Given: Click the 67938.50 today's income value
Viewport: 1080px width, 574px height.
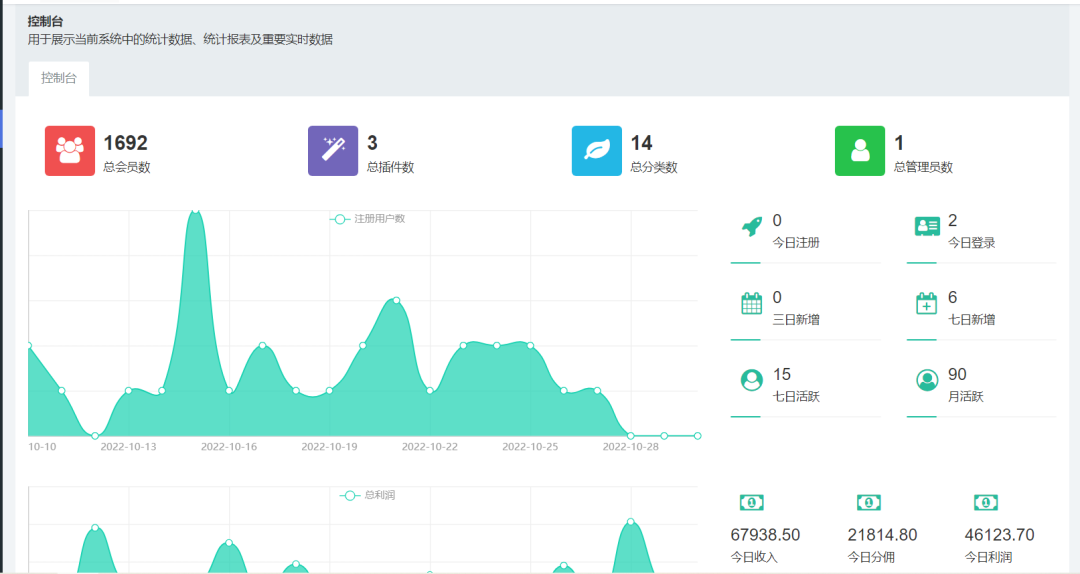Looking at the screenshot, I should point(765,535).
